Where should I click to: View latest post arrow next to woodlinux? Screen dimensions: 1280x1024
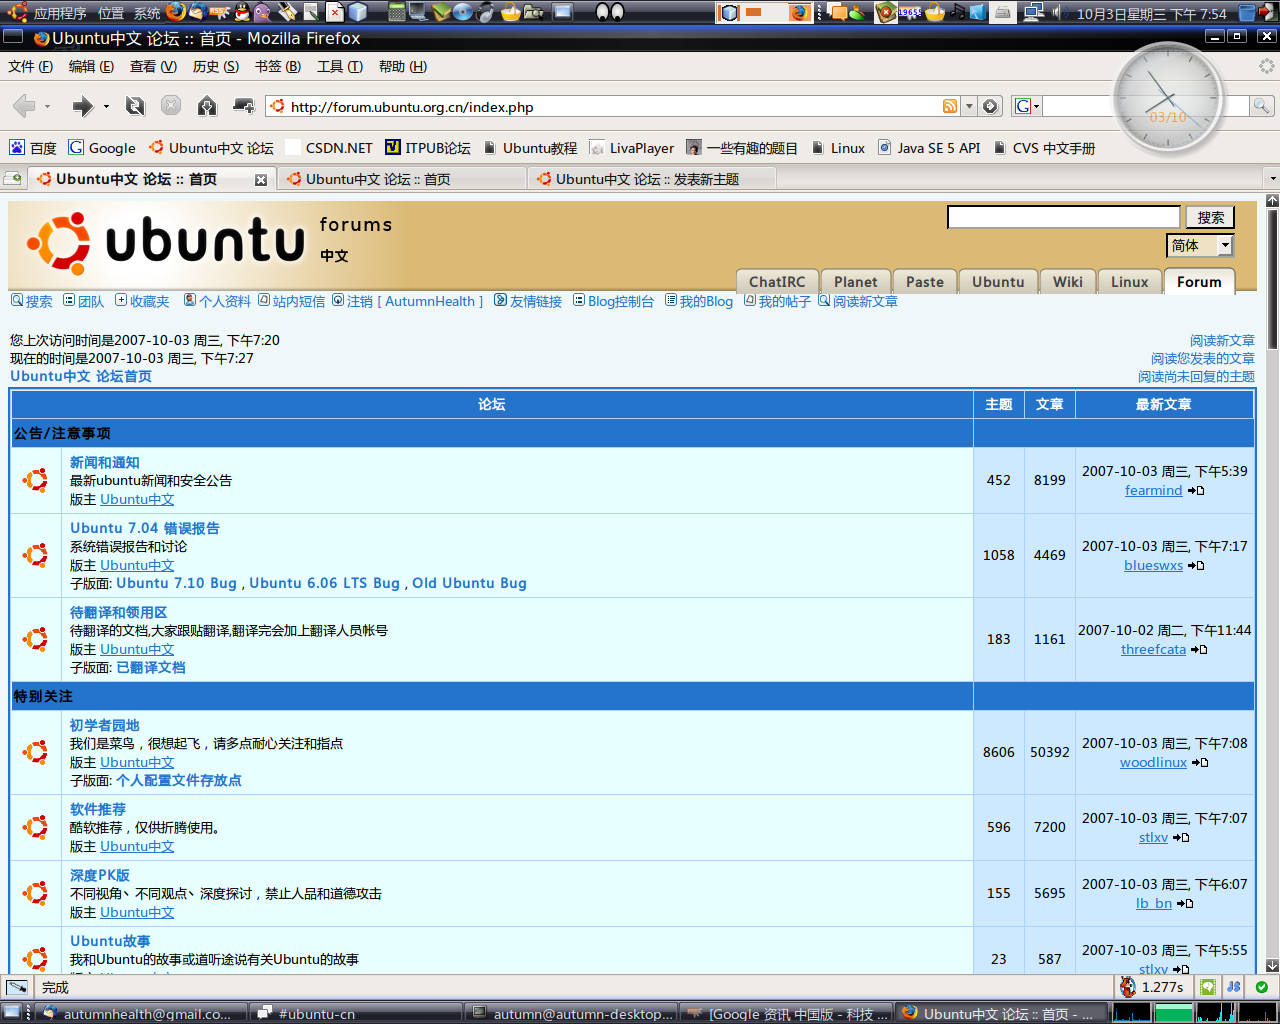pyautogui.click(x=1200, y=763)
